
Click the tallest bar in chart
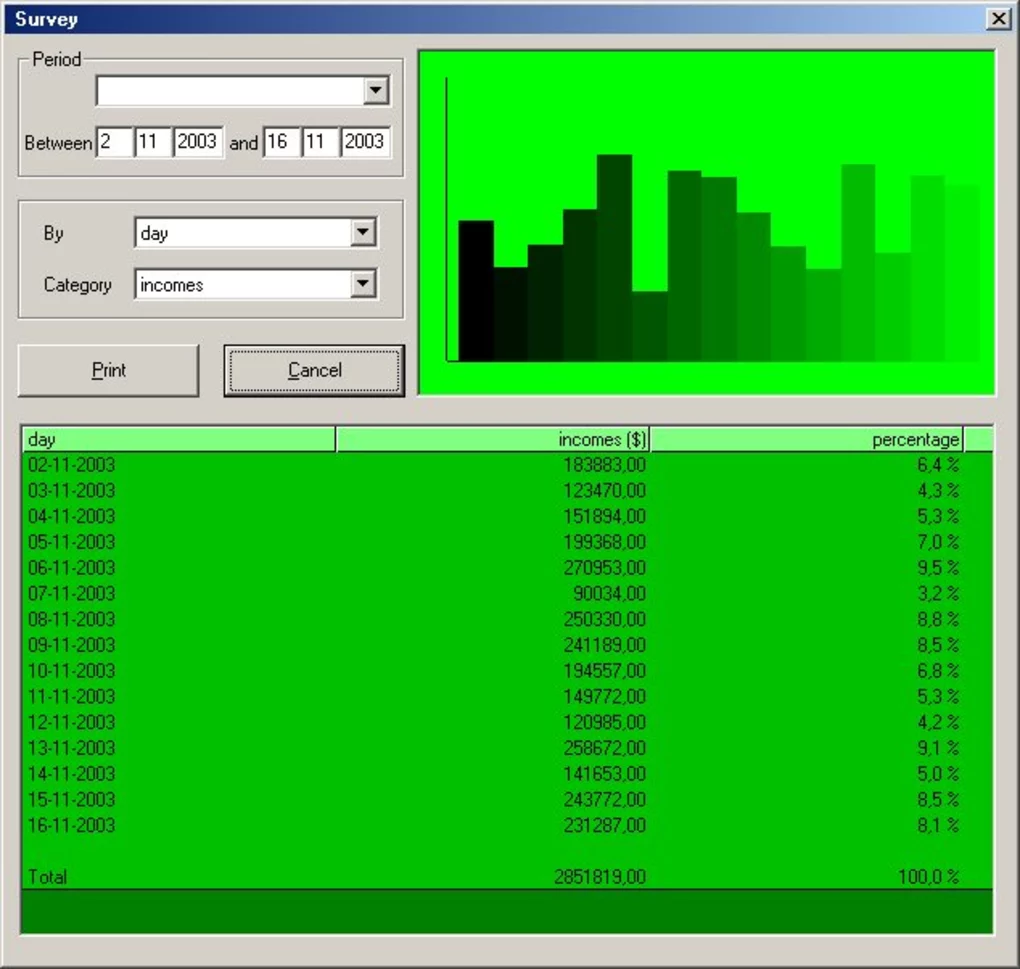click(614, 258)
